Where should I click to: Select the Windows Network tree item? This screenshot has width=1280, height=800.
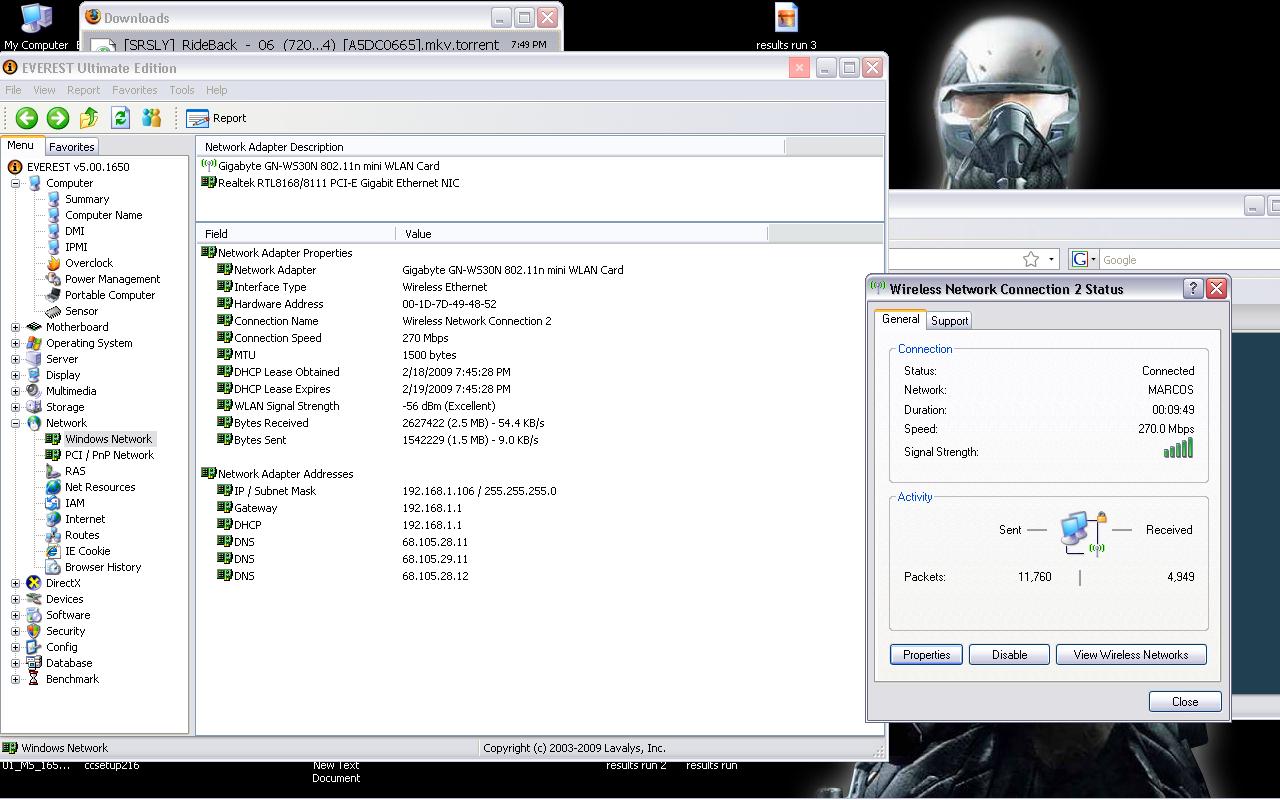(108, 439)
